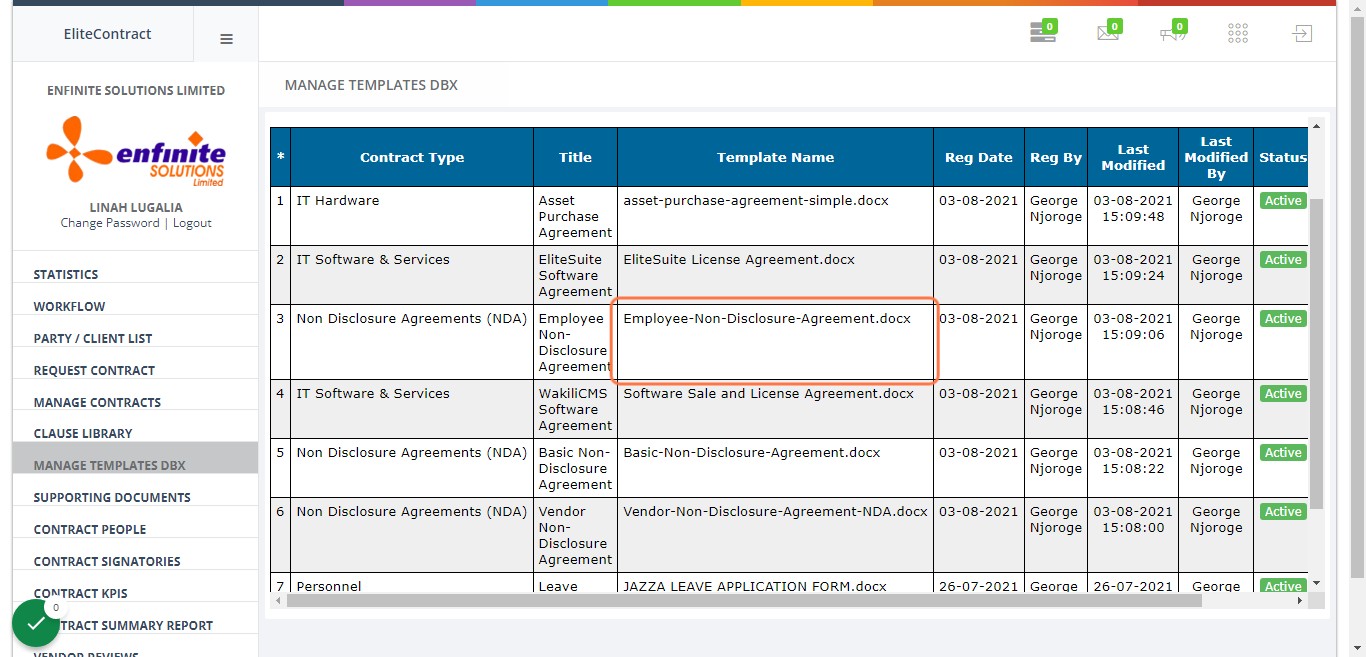Image resolution: width=1366 pixels, height=657 pixels.
Task: Click the Template Name column header
Action: point(775,157)
